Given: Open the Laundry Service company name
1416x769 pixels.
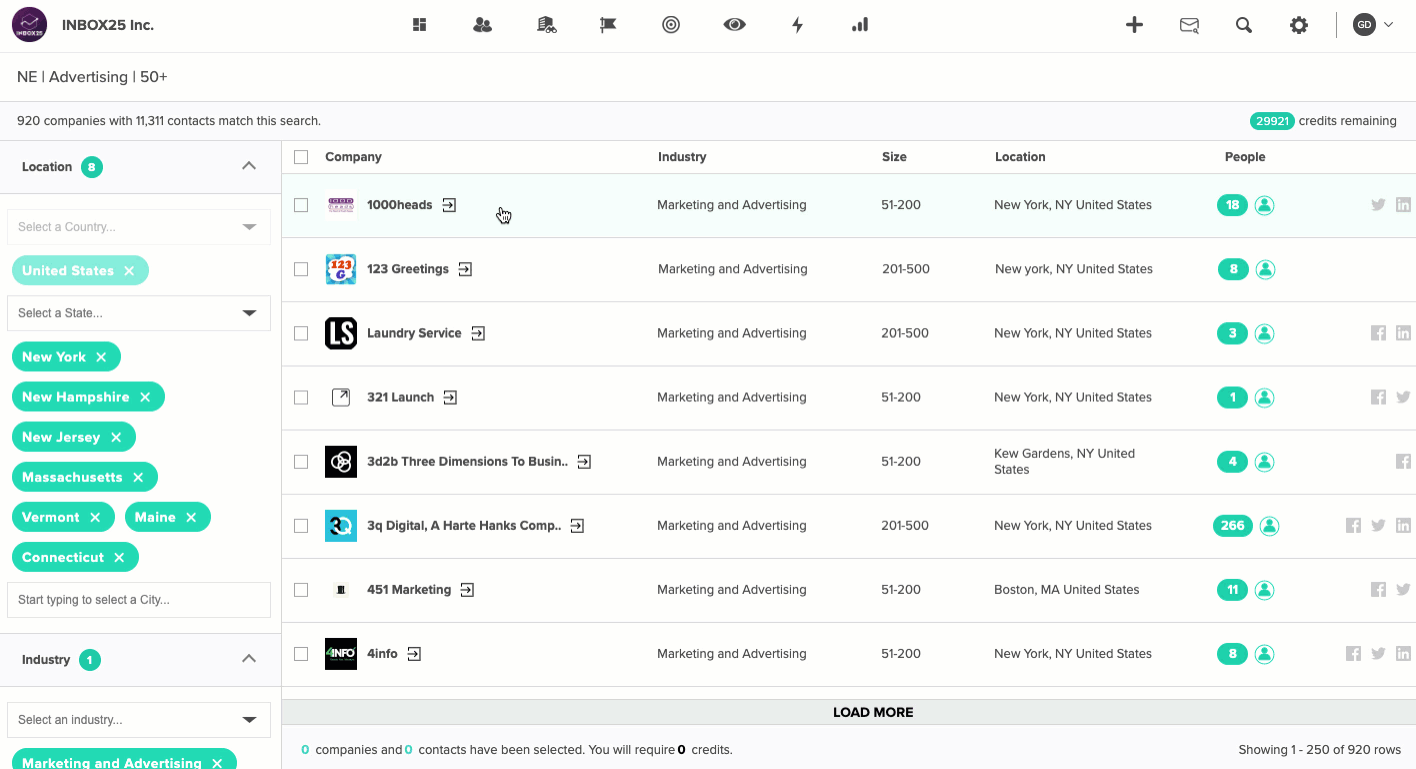Looking at the screenshot, I should [x=414, y=333].
